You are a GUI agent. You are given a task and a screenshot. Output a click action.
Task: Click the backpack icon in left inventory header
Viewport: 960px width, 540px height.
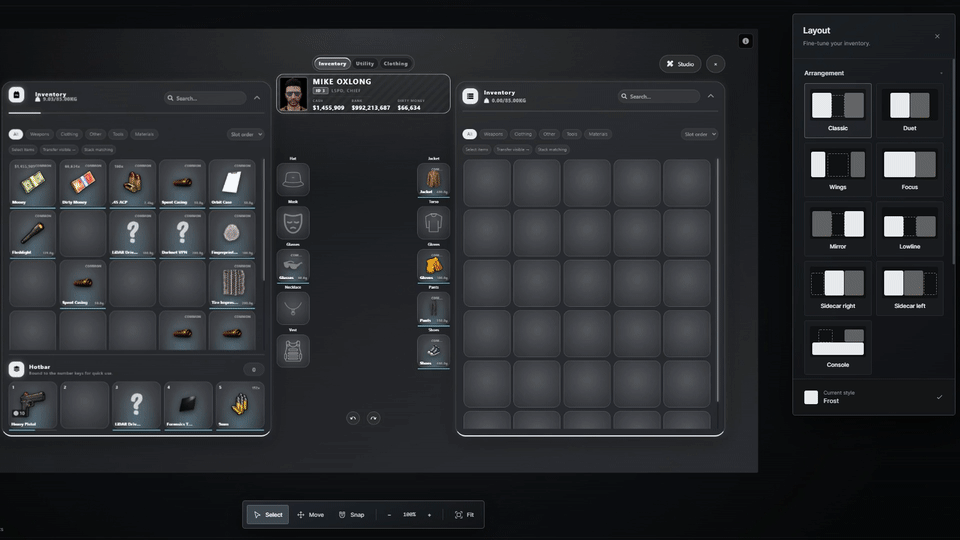pos(17,95)
